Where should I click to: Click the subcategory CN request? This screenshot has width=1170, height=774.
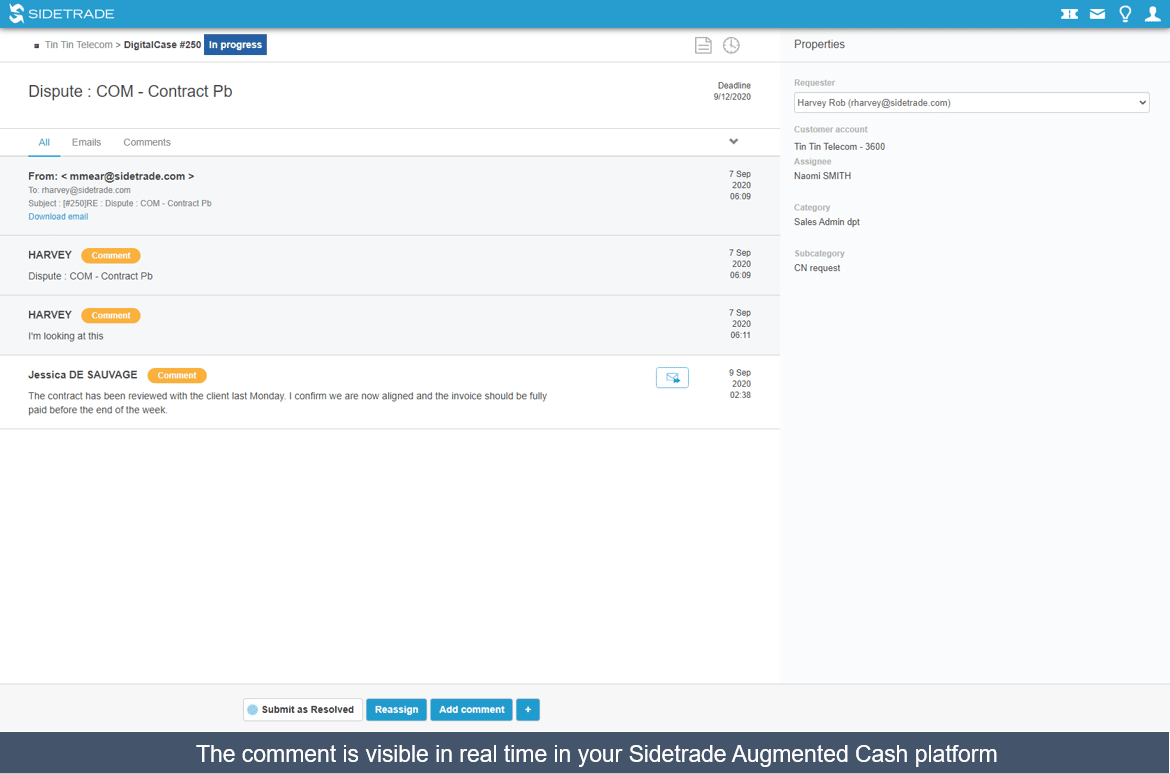click(x=817, y=268)
